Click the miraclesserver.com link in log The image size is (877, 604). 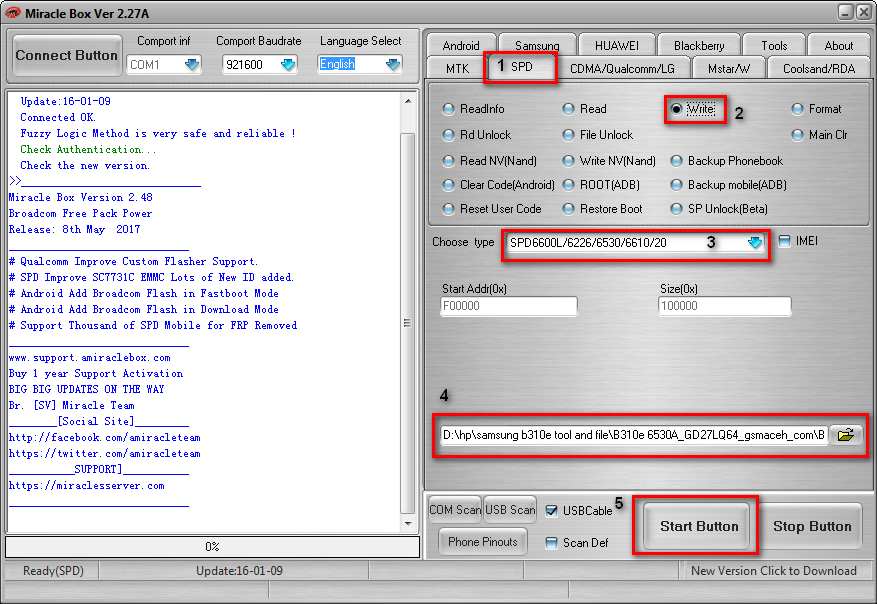87,485
